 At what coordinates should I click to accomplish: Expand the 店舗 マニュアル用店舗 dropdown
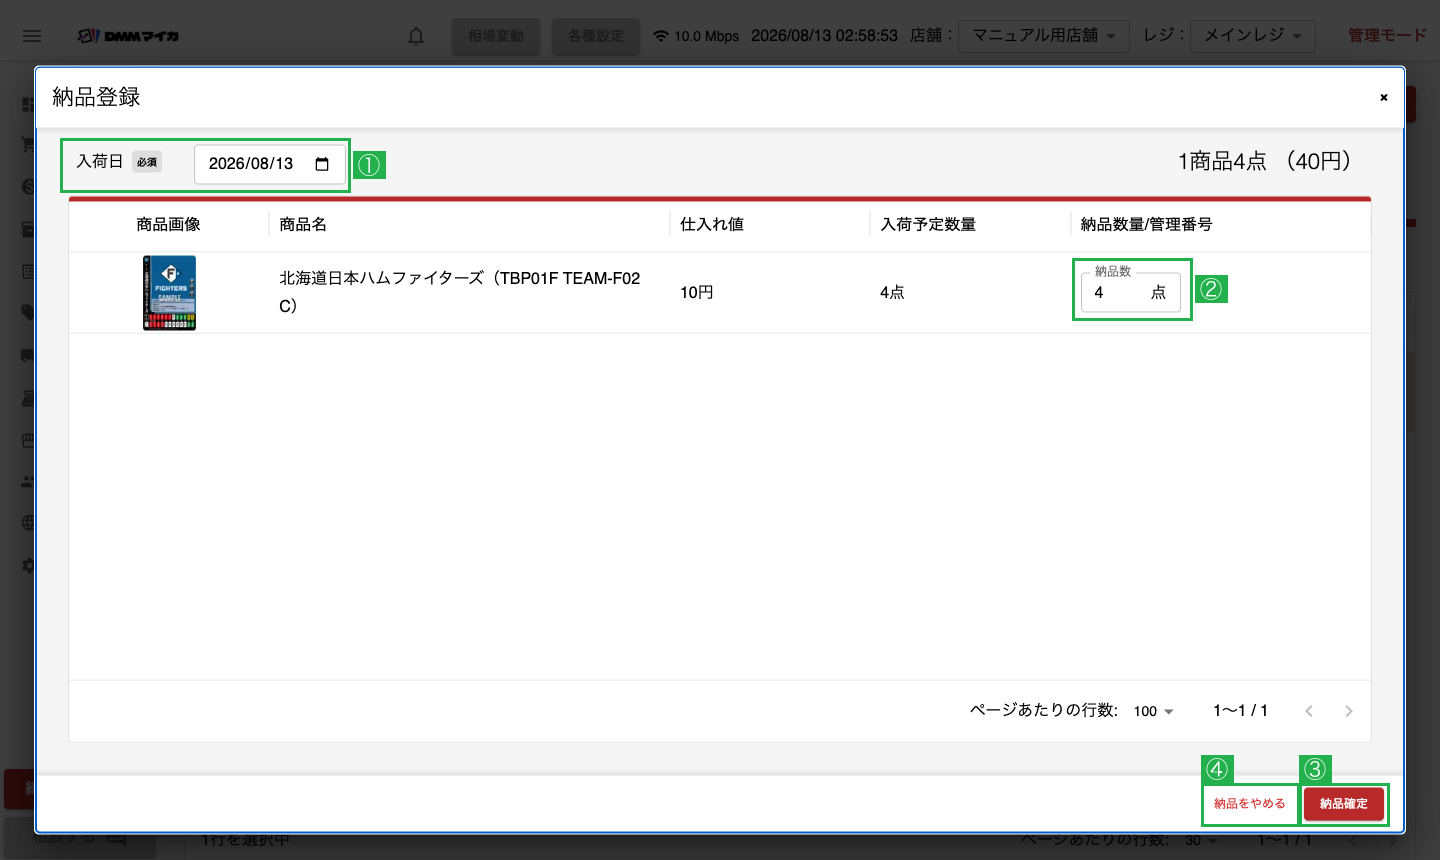pyautogui.click(x=1044, y=36)
